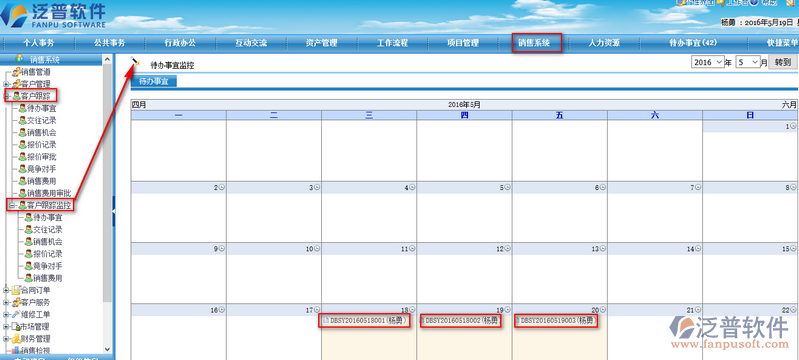The image size is (799, 360).
Task: Open the DBSY20160519003 calendar entry
Action: (x=555, y=321)
